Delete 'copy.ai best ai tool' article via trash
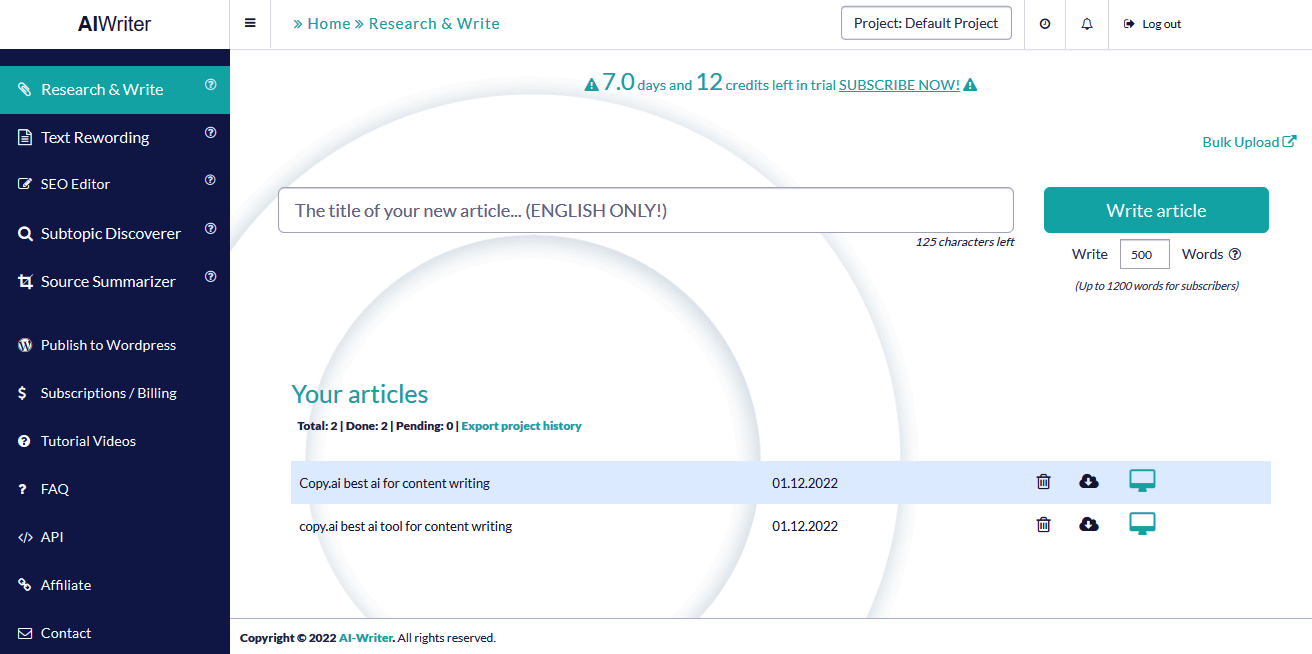The width and height of the screenshot is (1312, 654). tap(1043, 524)
